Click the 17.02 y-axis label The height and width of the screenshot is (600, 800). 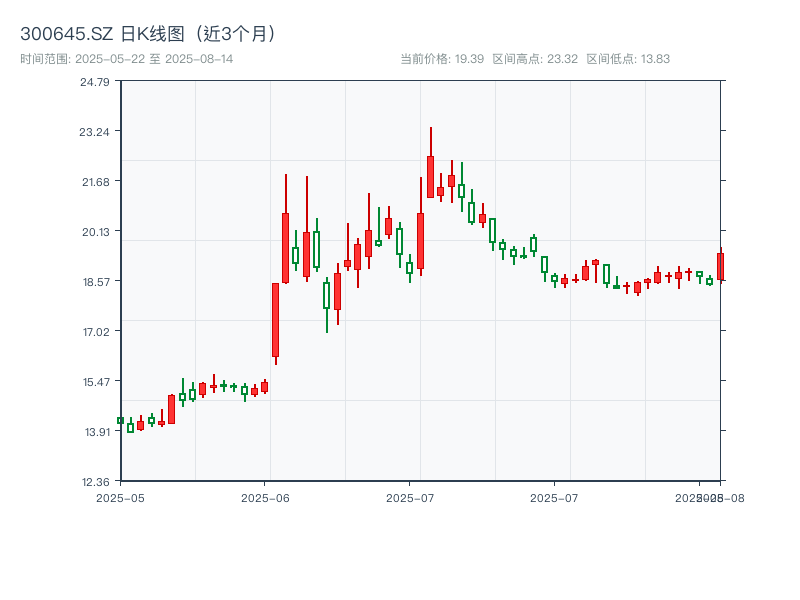[95, 331]
